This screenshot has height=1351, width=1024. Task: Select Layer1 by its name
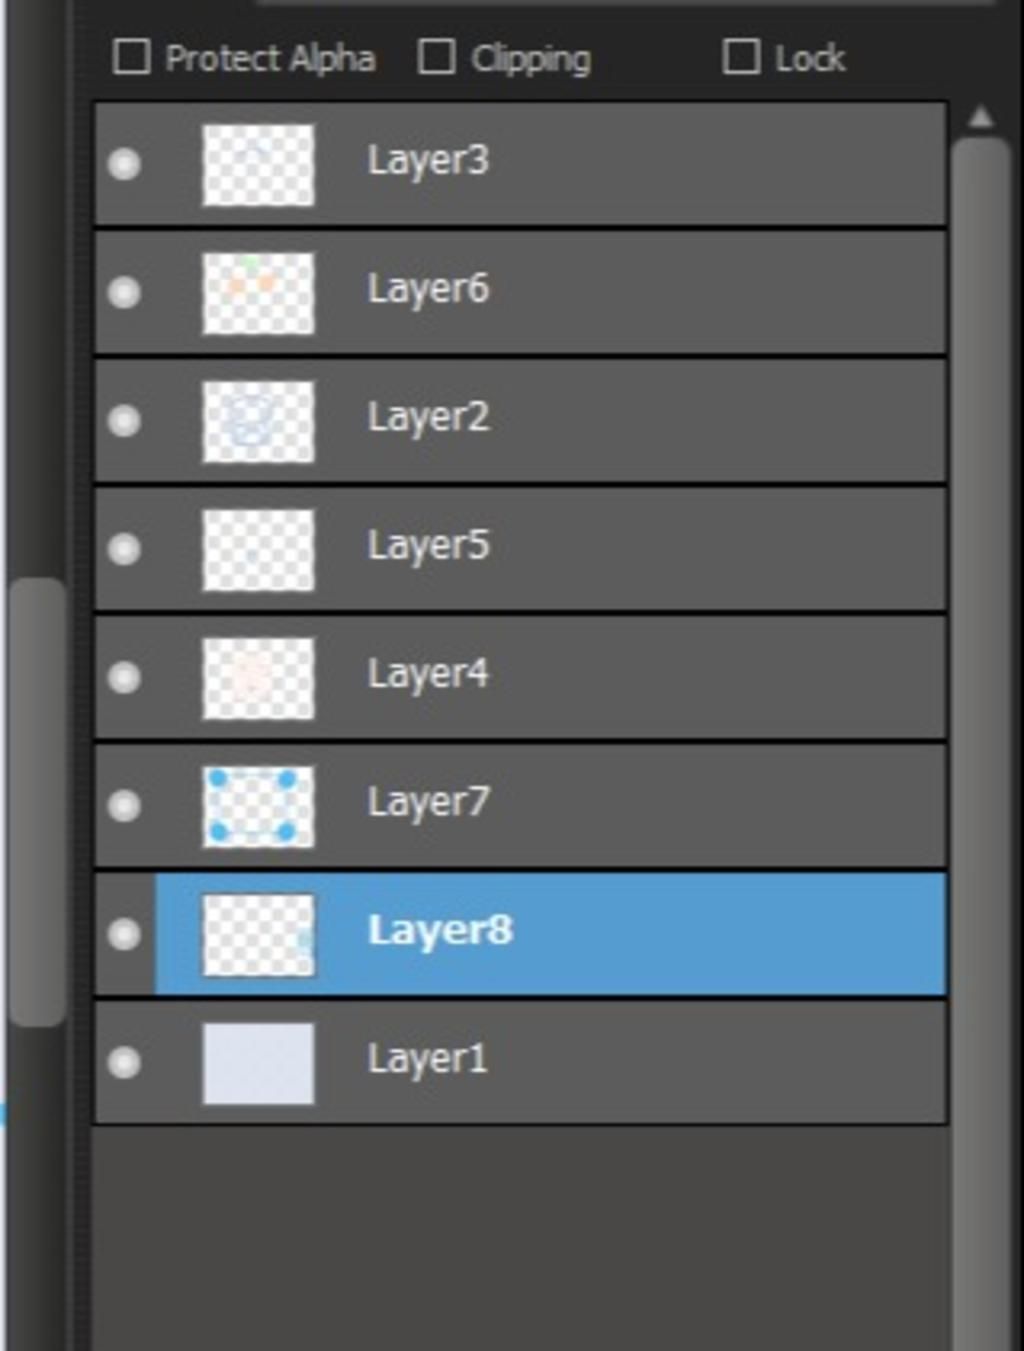coord(427,1060)
